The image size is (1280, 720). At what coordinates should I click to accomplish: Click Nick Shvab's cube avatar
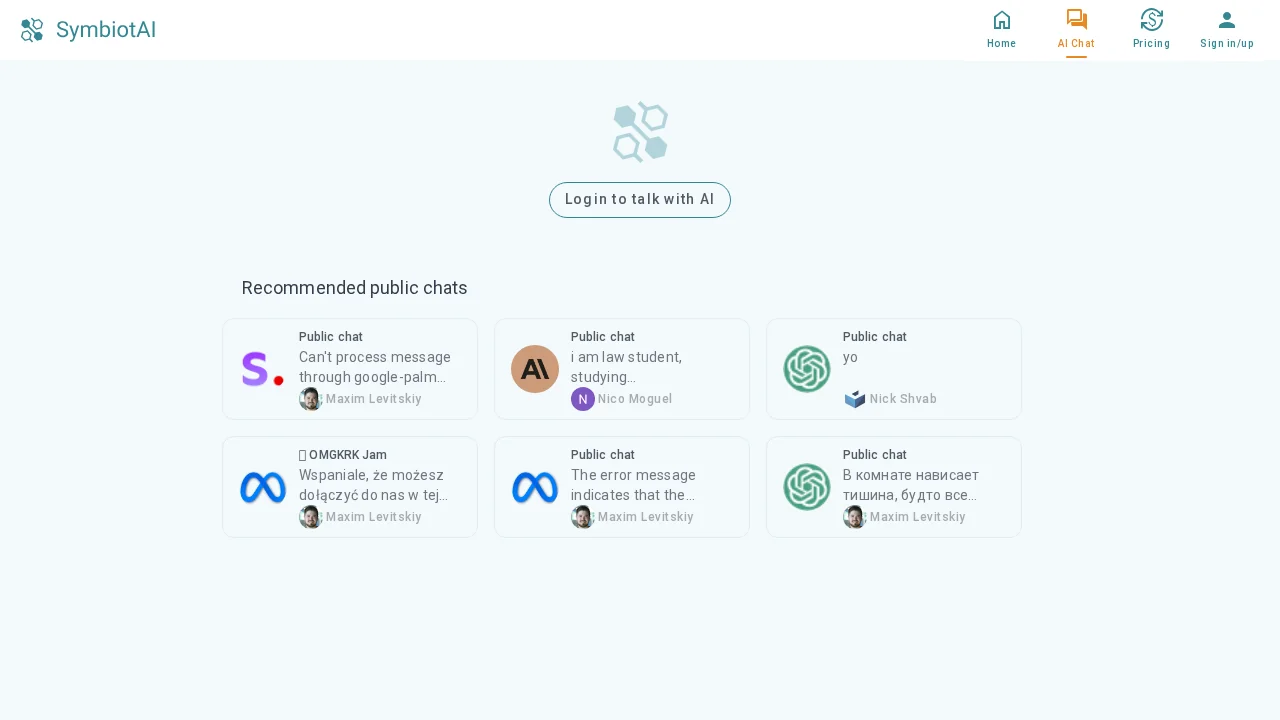click(x=855, y=399)
